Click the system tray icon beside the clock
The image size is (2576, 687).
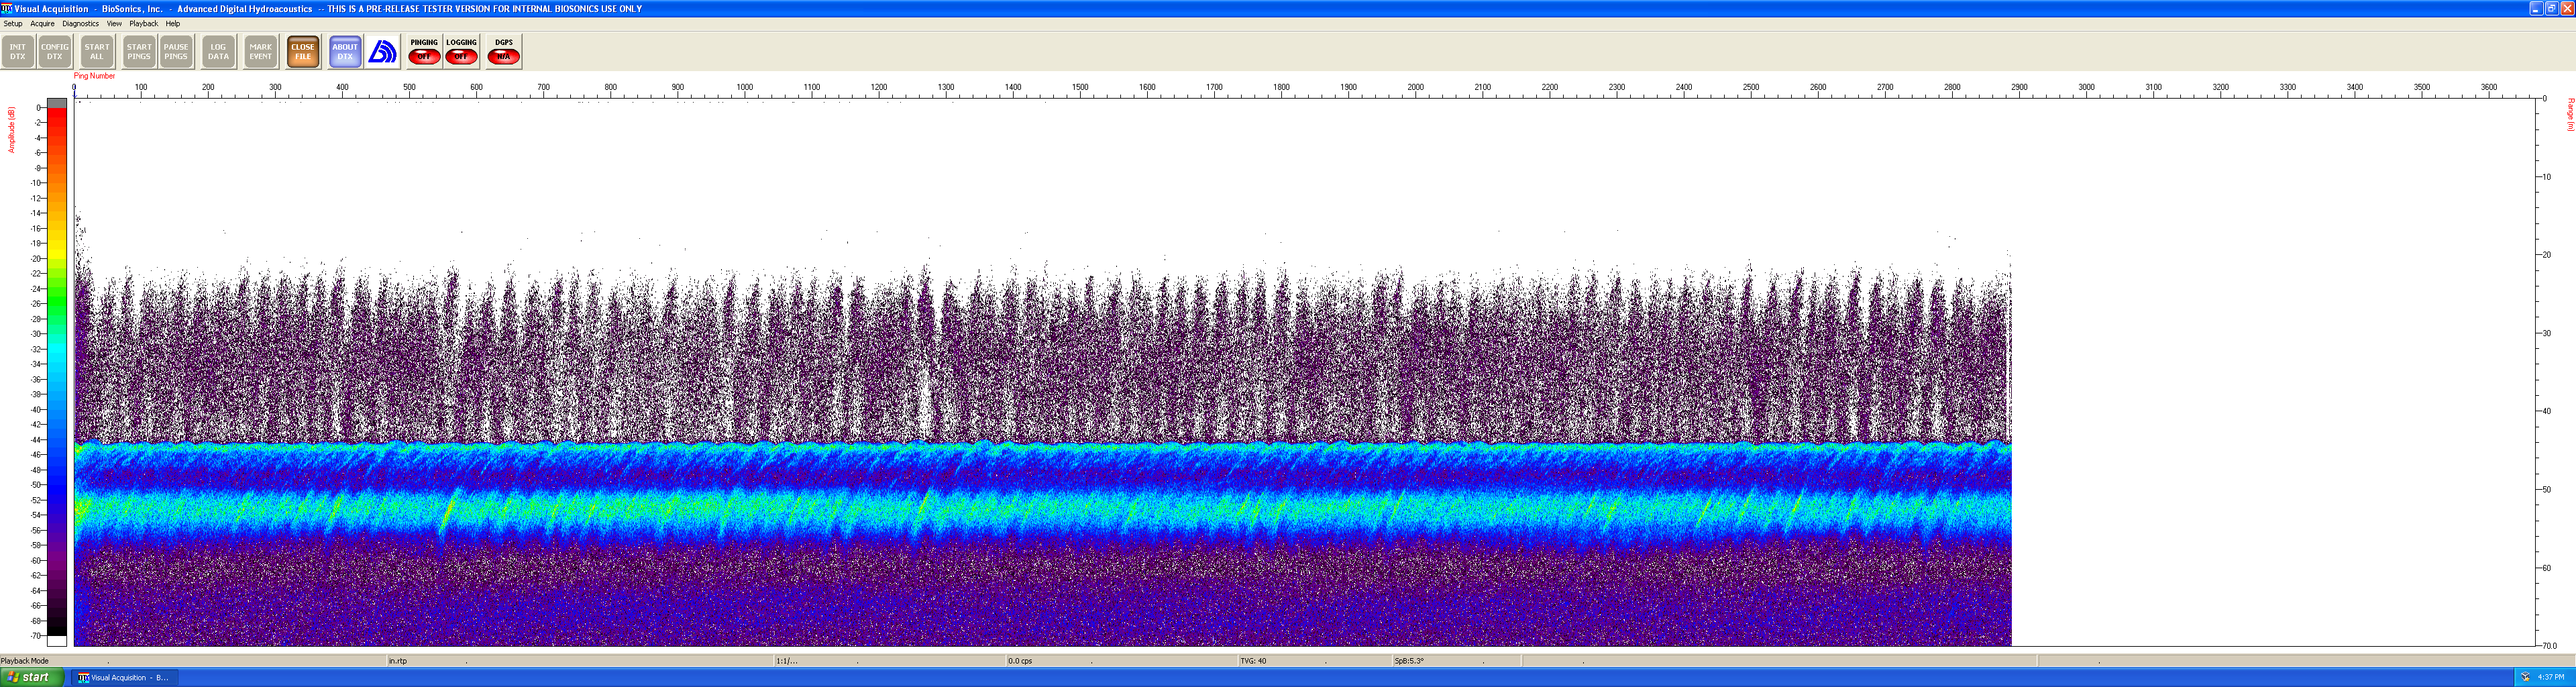tap(2525, 677)
